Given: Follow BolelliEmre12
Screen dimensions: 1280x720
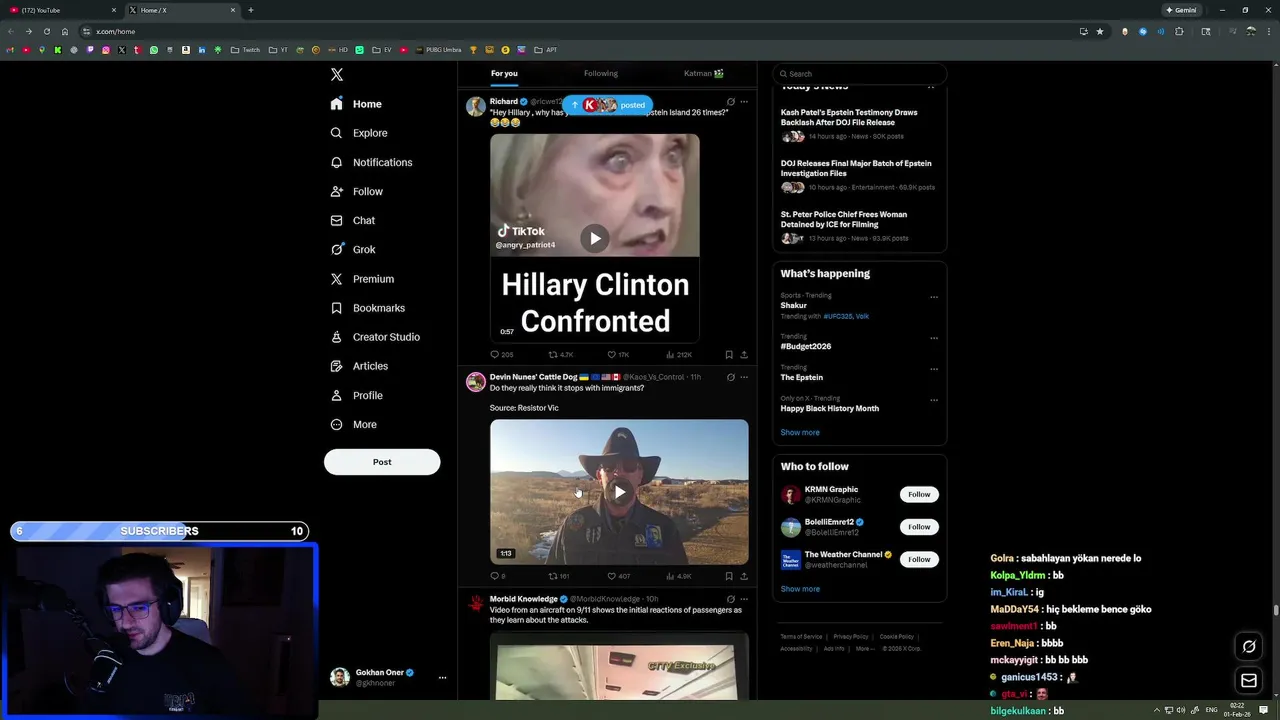Looking at the screenshot, I should (919, 527).
